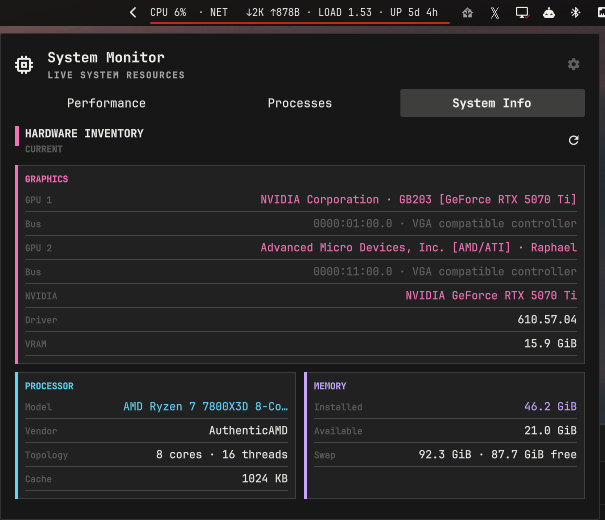
Task: Click the NVIDIA GeForce RTX 5070 Ti value
Action: pos(491,295)
